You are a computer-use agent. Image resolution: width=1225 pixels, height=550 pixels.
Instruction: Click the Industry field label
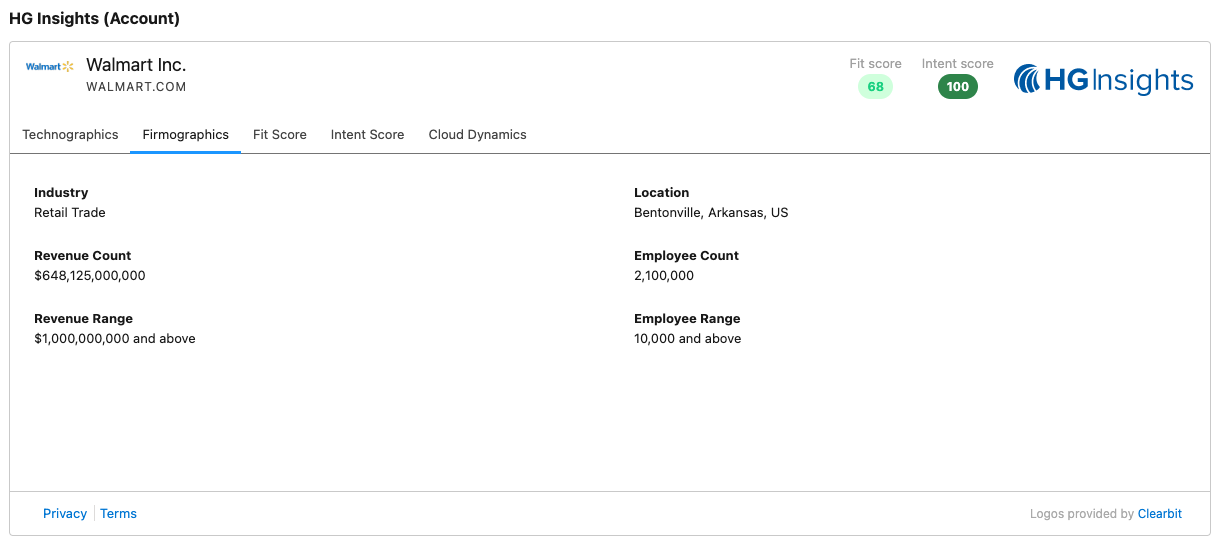[61, 192]
